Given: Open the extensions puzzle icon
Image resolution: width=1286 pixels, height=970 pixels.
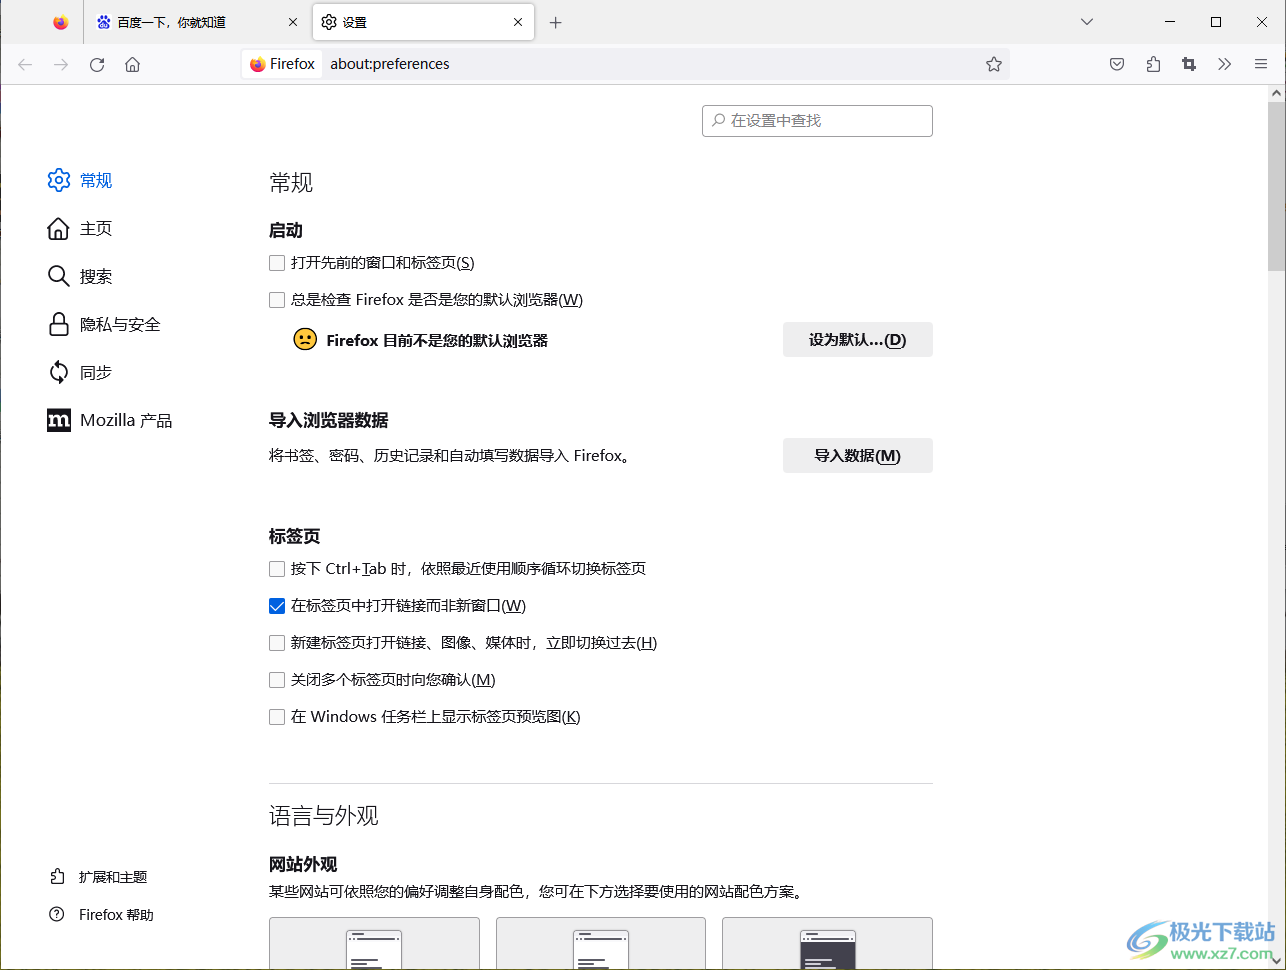Looking at the screenshot, I should (1153, 64).
